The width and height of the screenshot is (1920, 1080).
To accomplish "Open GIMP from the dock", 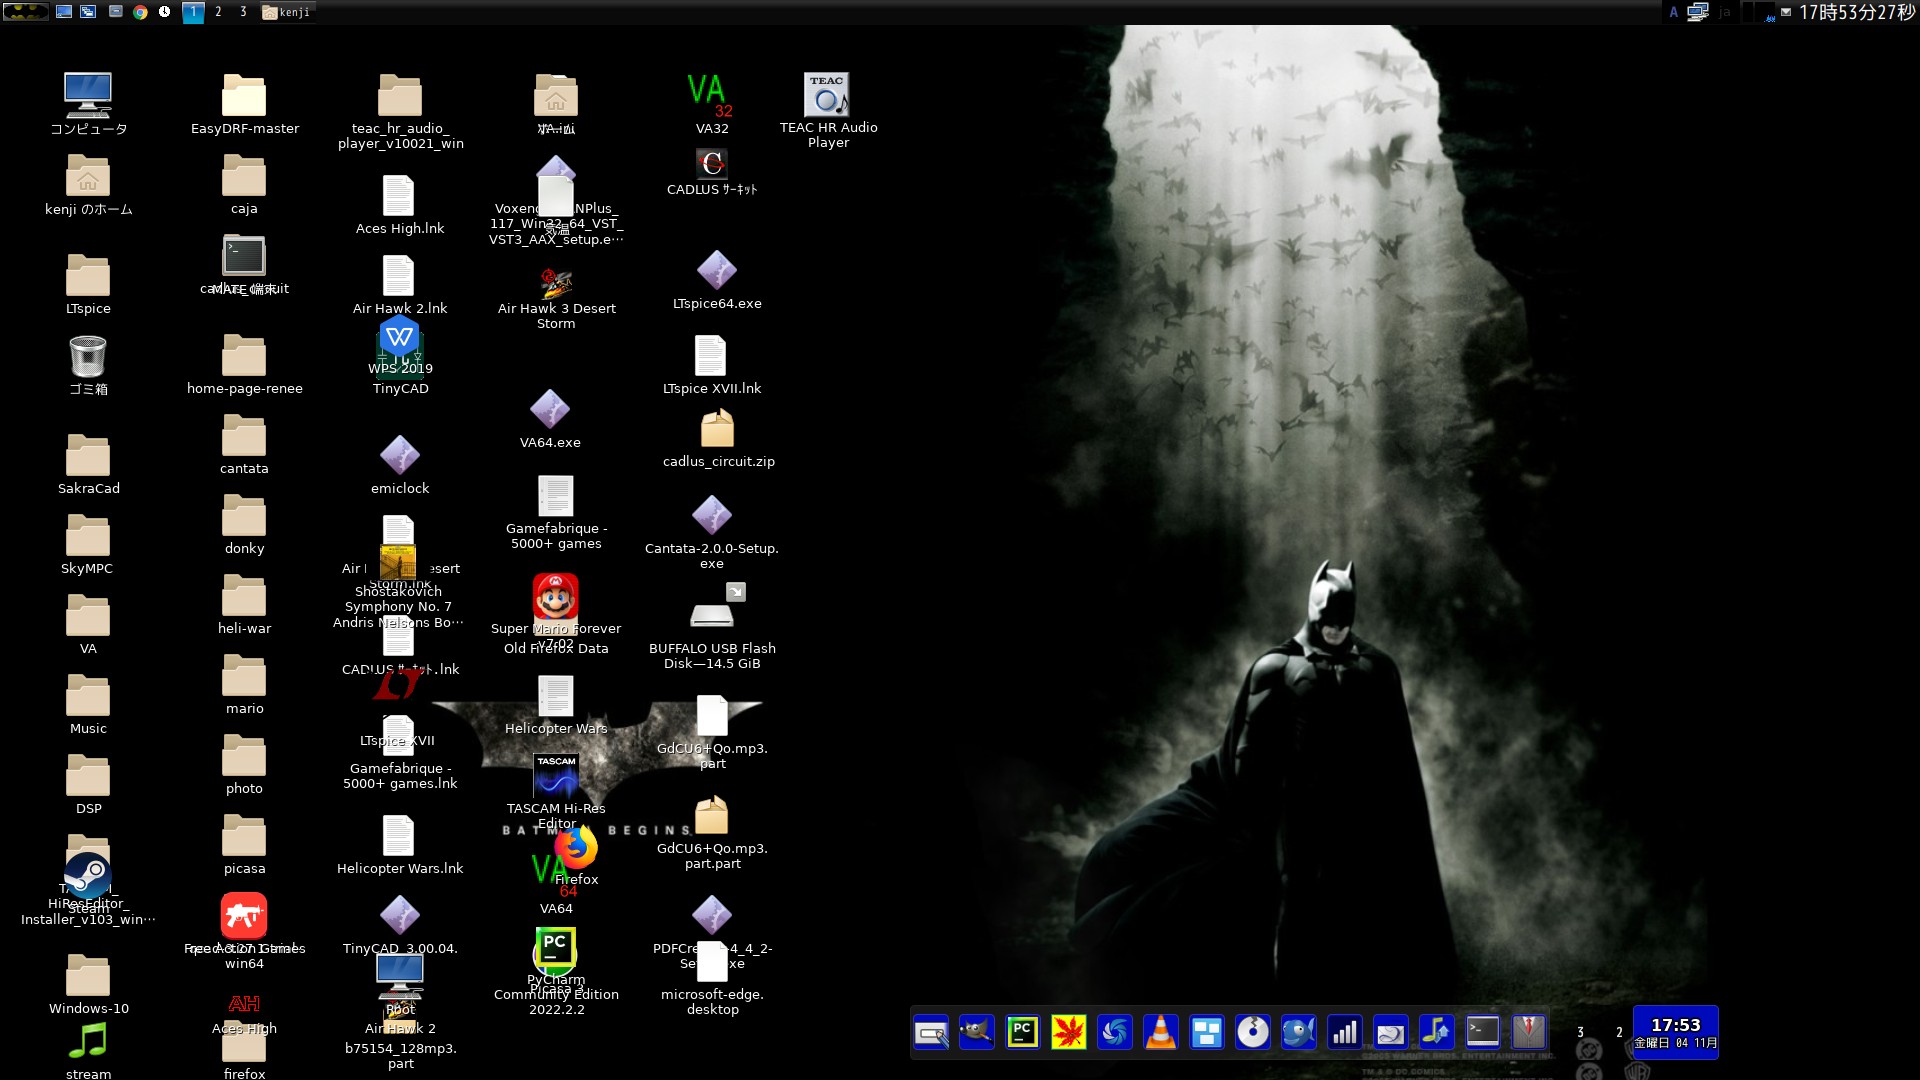I will point(977,1032).
